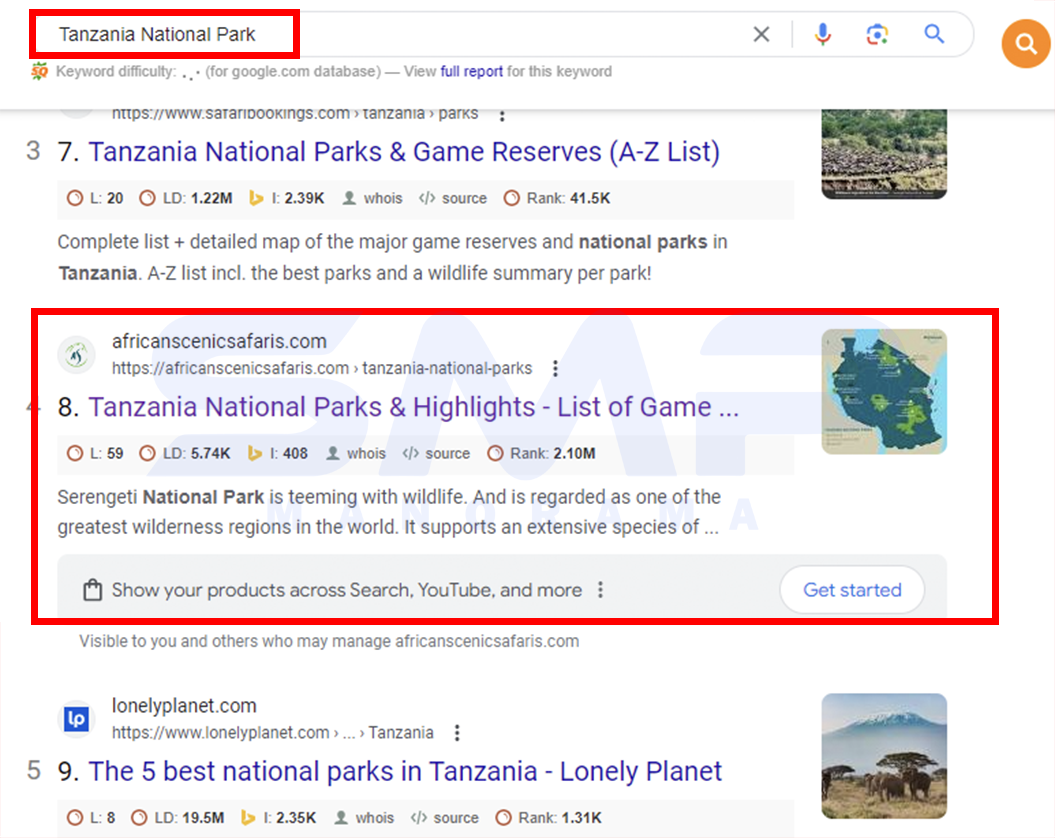Click the blue magnifier search icon
The width and height of the screenshot is (1055, 838).
click(934, 34)
